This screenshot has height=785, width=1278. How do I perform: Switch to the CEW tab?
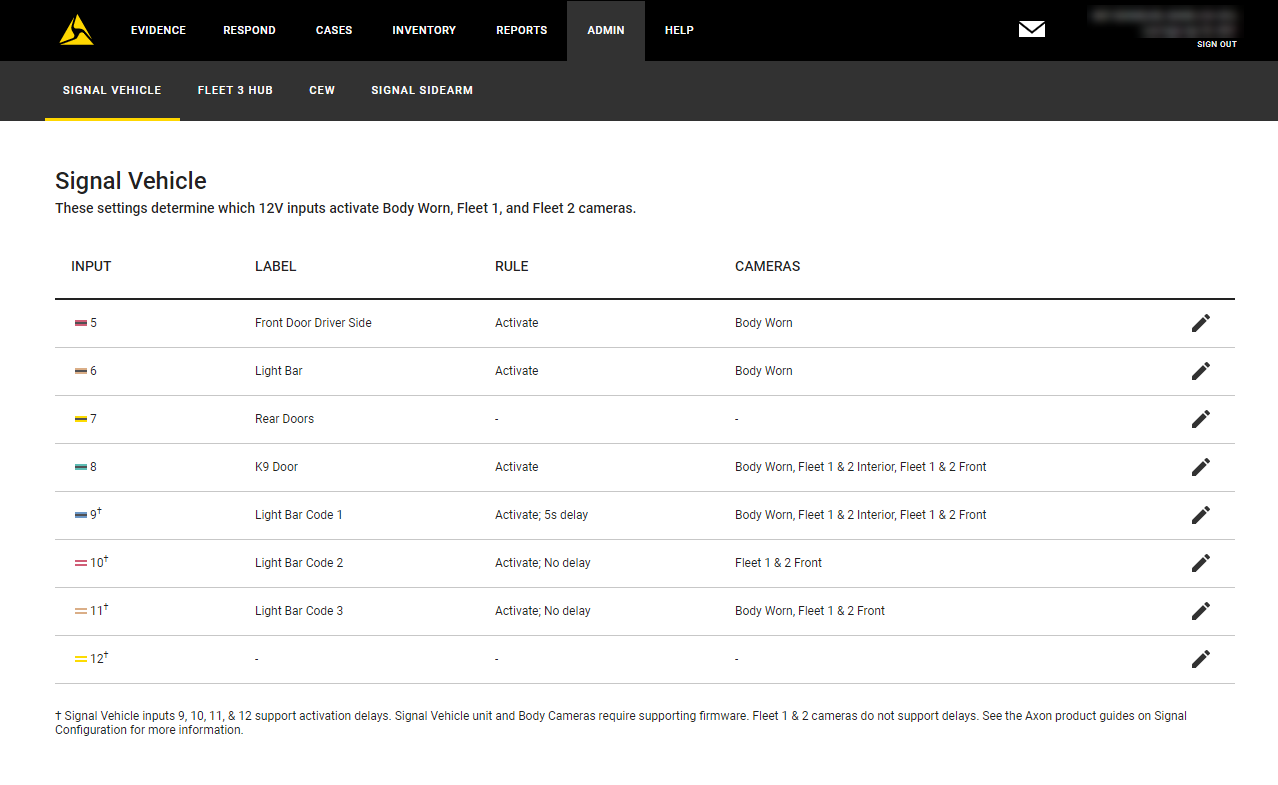[322, 90]
